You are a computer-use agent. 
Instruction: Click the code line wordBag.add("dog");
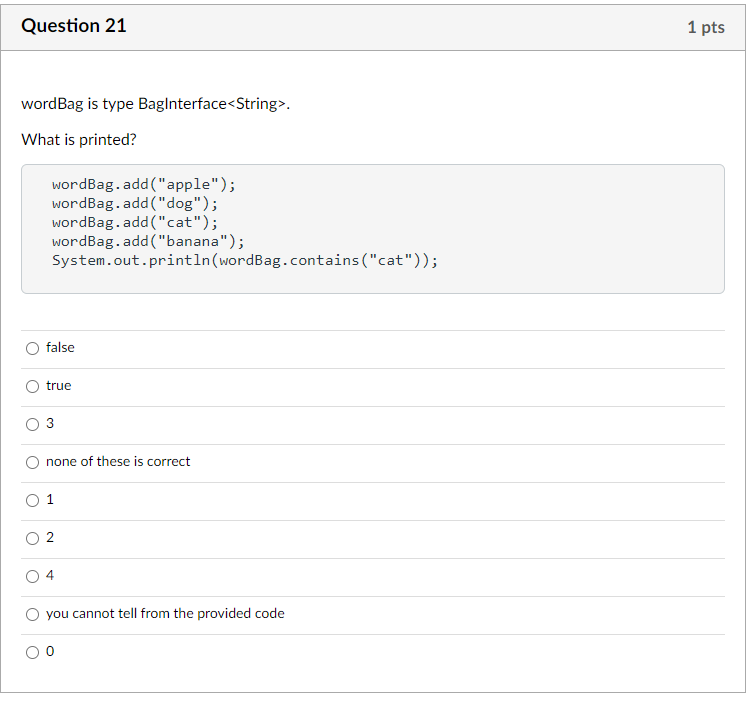coord(135,204)
